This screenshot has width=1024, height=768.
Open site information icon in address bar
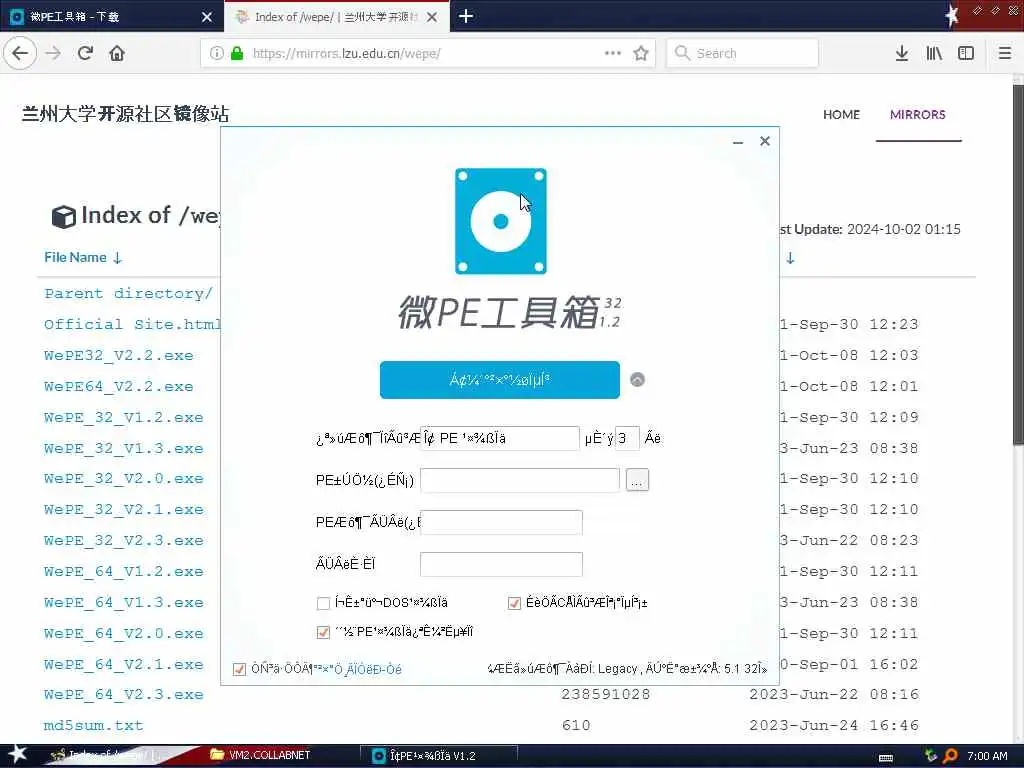click(x=216, y=53)
